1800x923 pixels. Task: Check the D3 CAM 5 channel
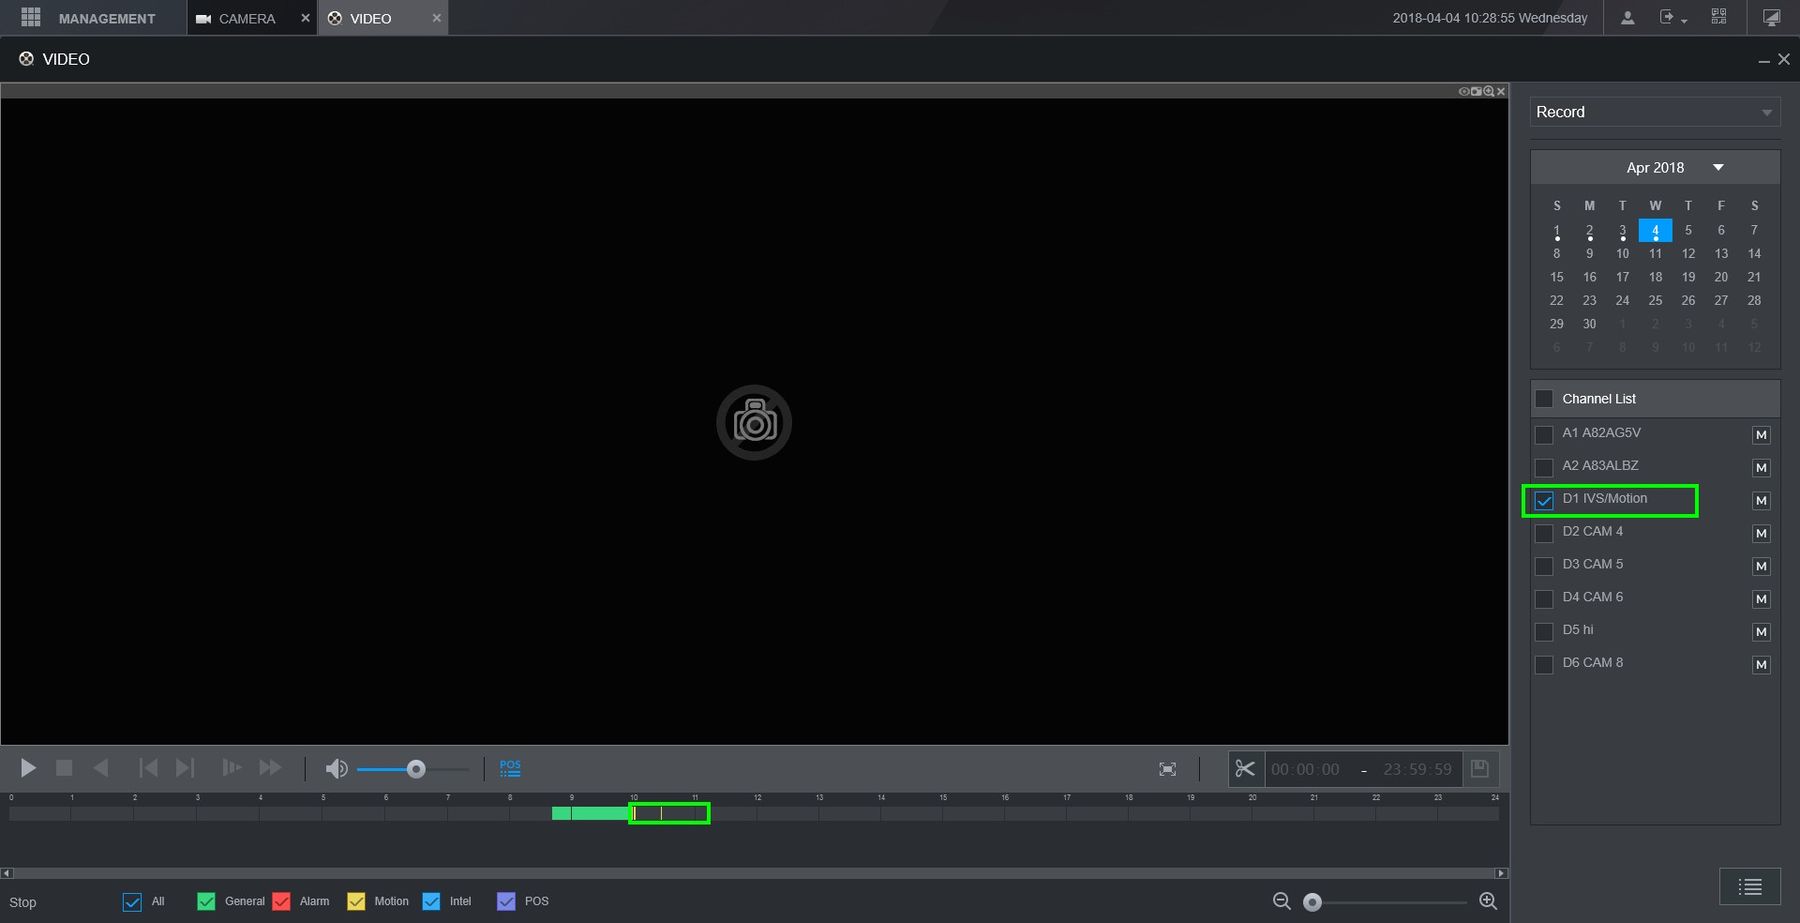(1544, 566)
